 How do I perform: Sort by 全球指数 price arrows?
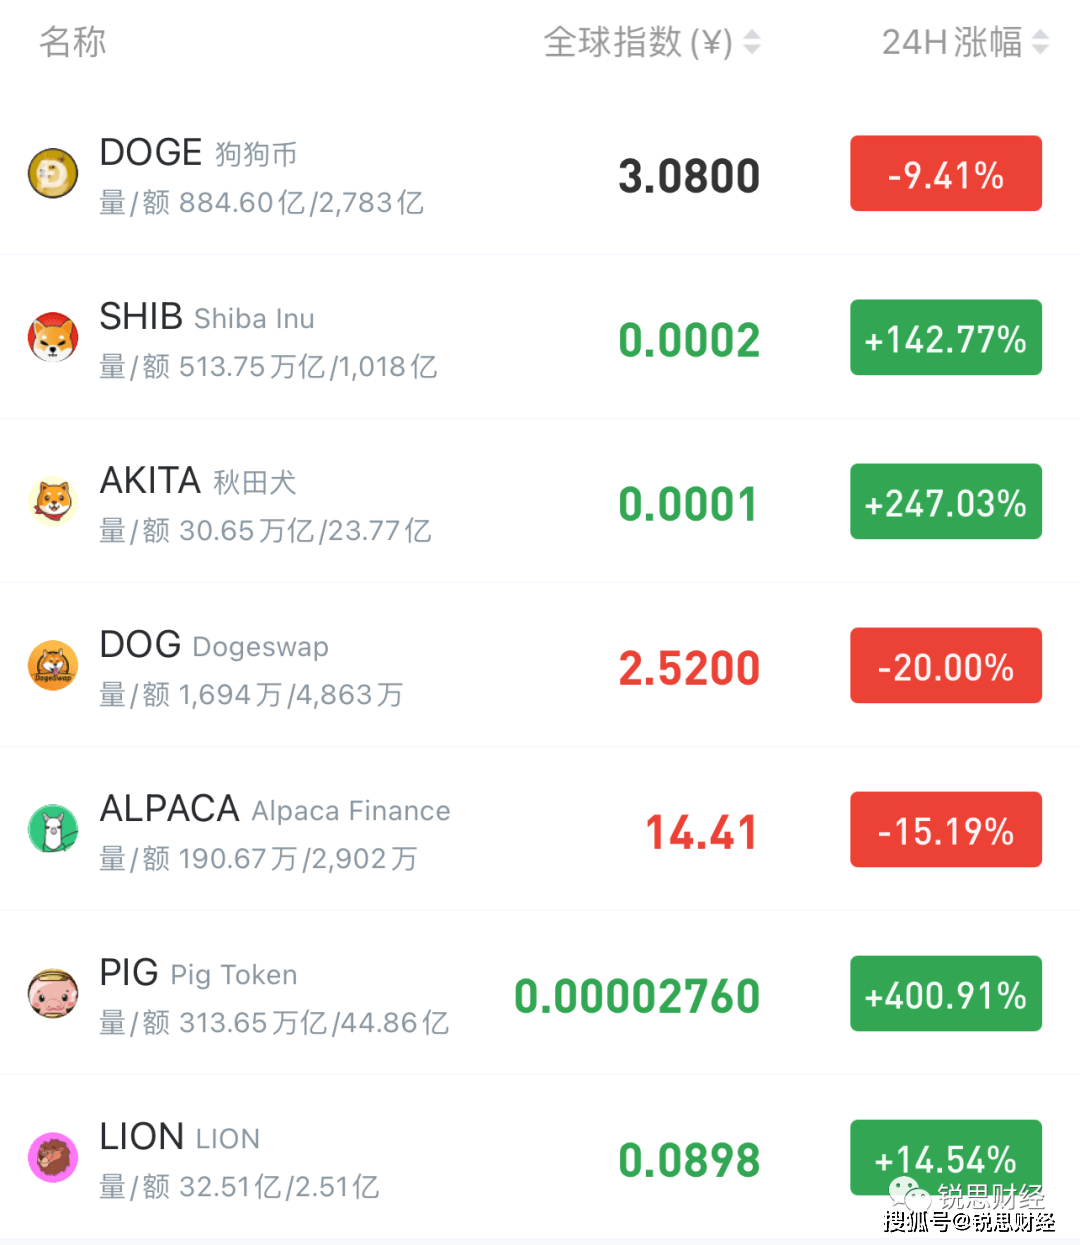point(752,42)
